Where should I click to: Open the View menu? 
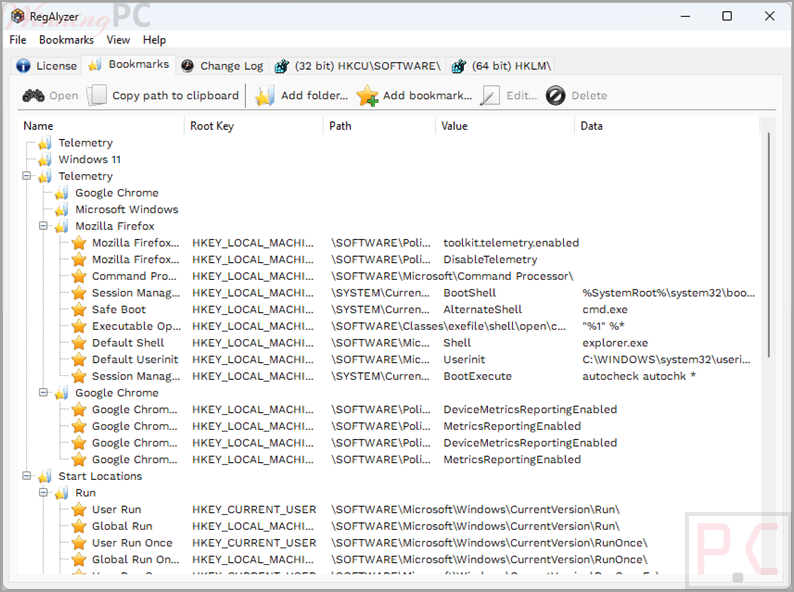point(118,40)
